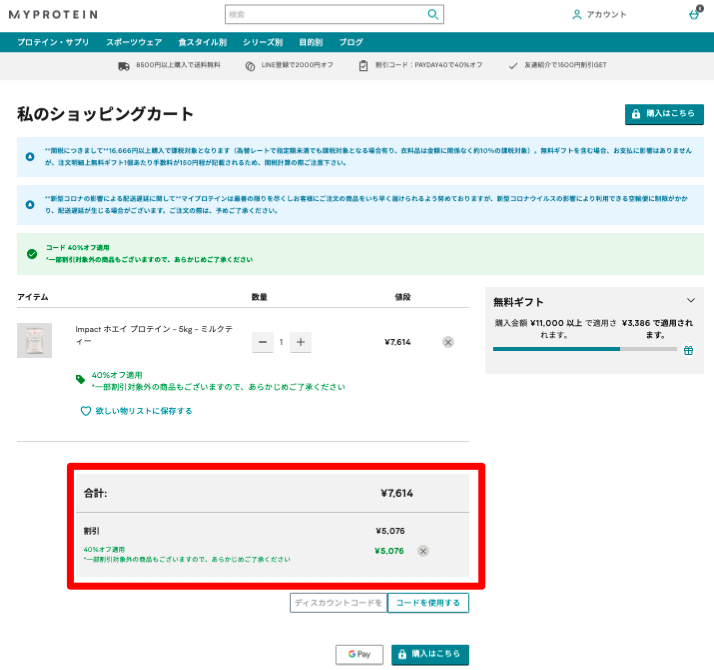
Task: Open シリーズ別 menu
Action: [x=263, y=42]
